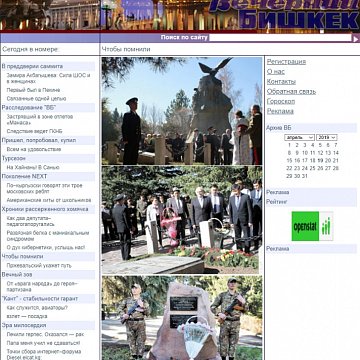The image size is (360, 360).
Task: Open article Связанные одной целью
Action: (x=36, y=99)
